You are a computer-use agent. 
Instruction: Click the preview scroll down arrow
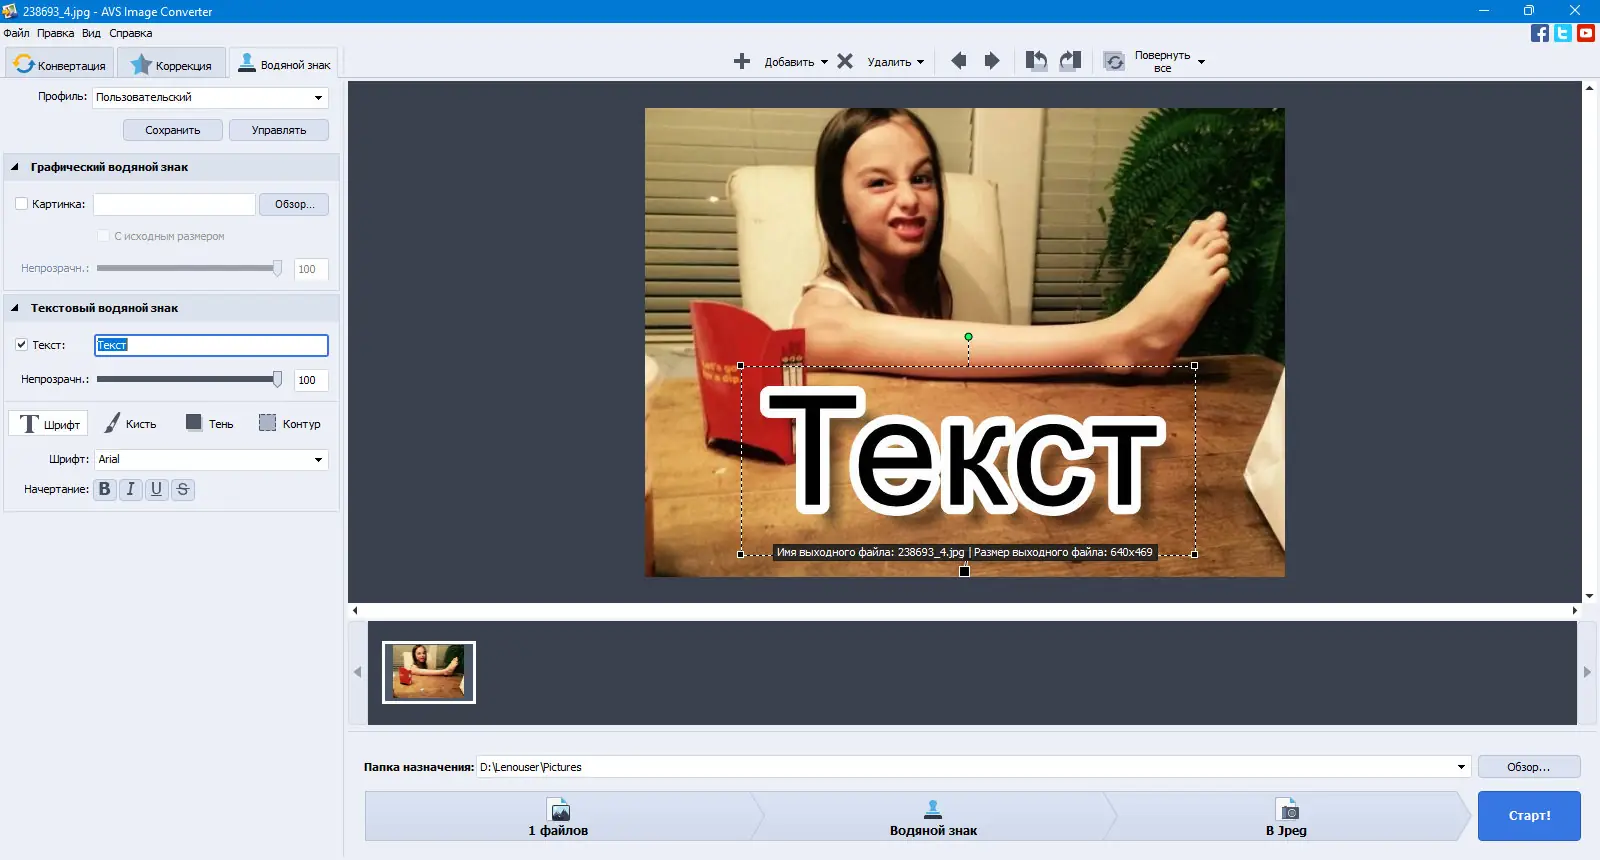[1589, 596]
